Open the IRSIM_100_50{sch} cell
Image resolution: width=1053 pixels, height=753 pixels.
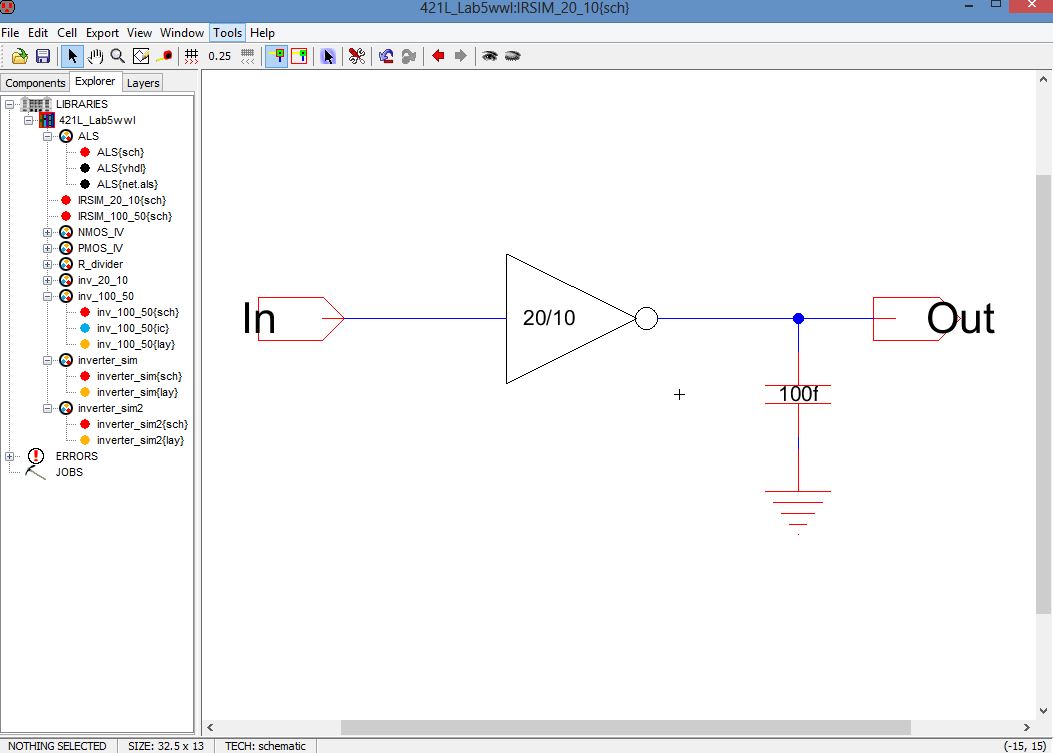pos(124,216)
